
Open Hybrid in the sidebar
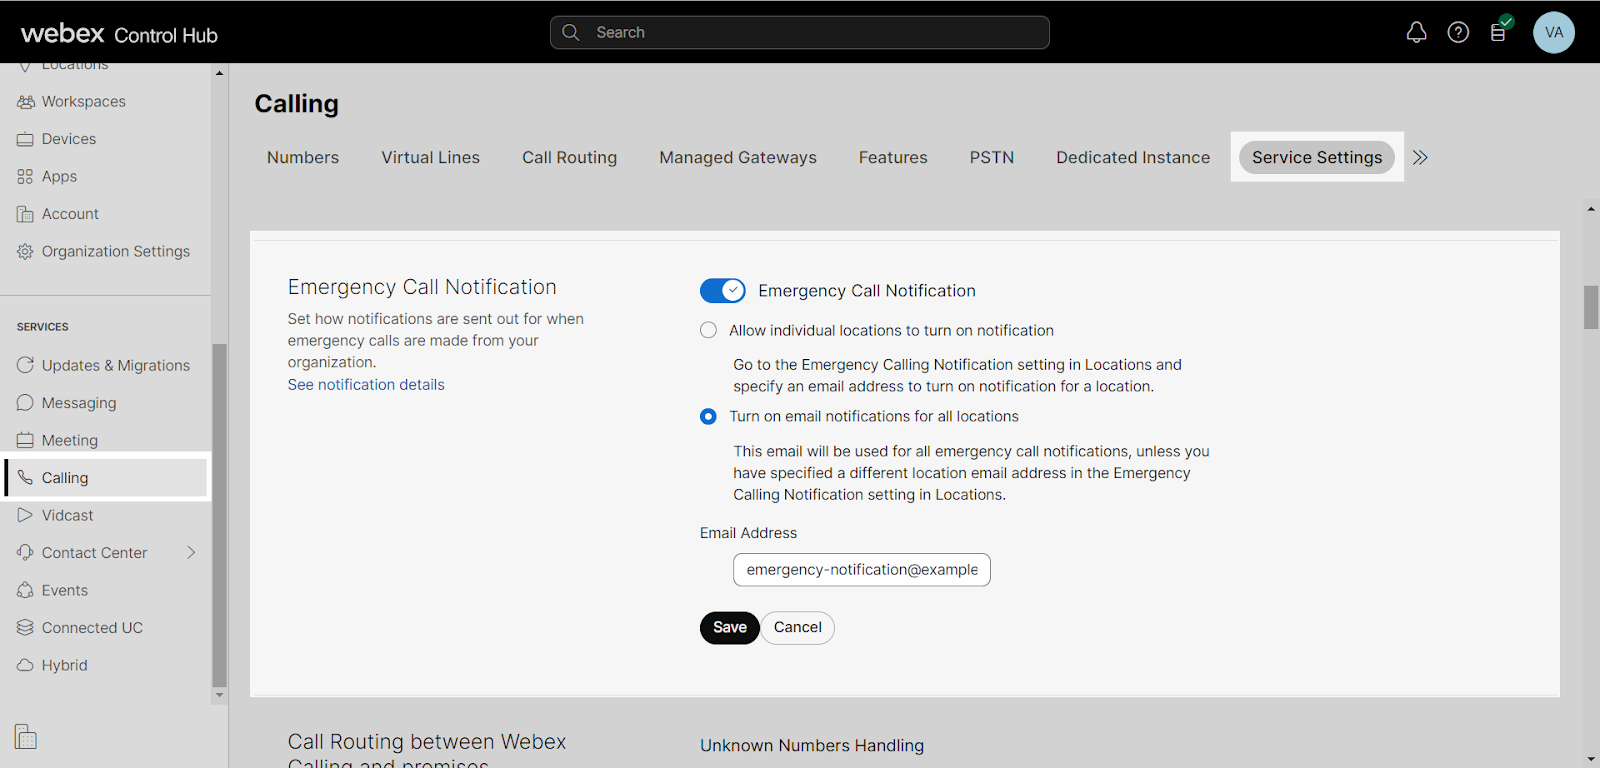(65, 666)
